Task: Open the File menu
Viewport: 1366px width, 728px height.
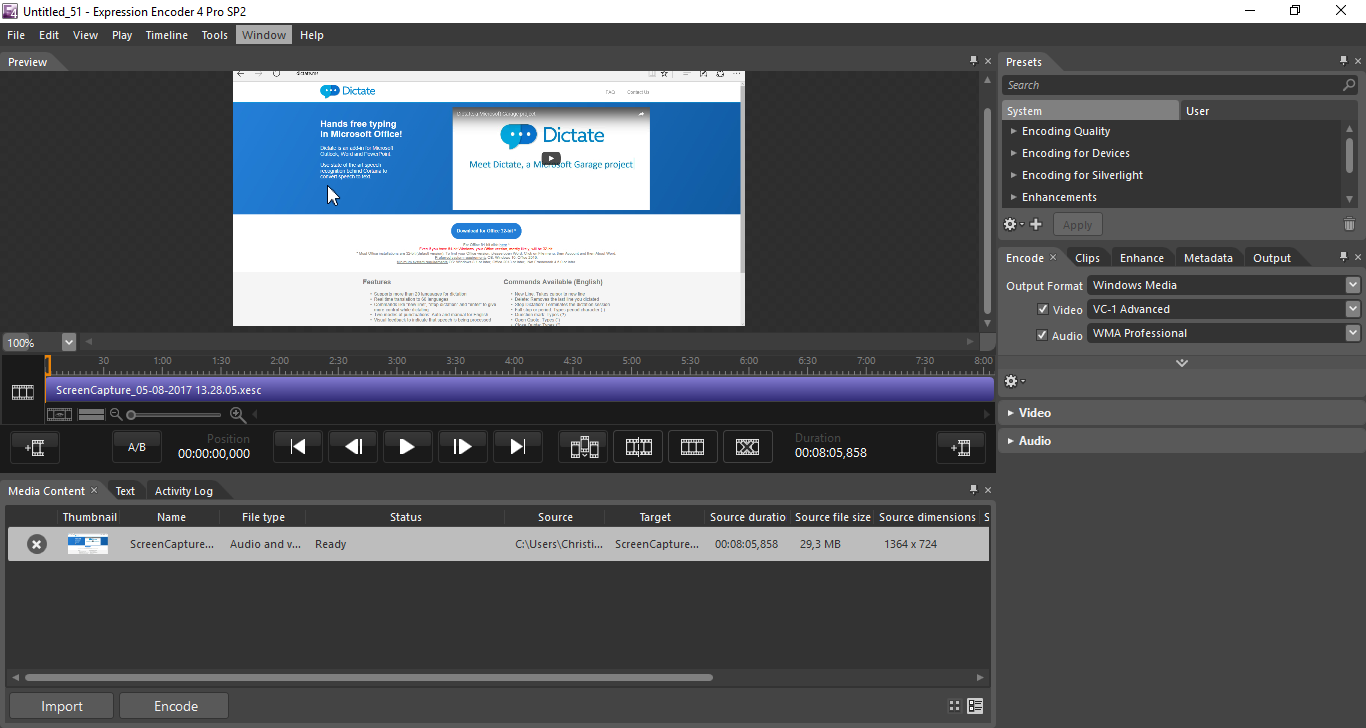Action: [16, 35]
